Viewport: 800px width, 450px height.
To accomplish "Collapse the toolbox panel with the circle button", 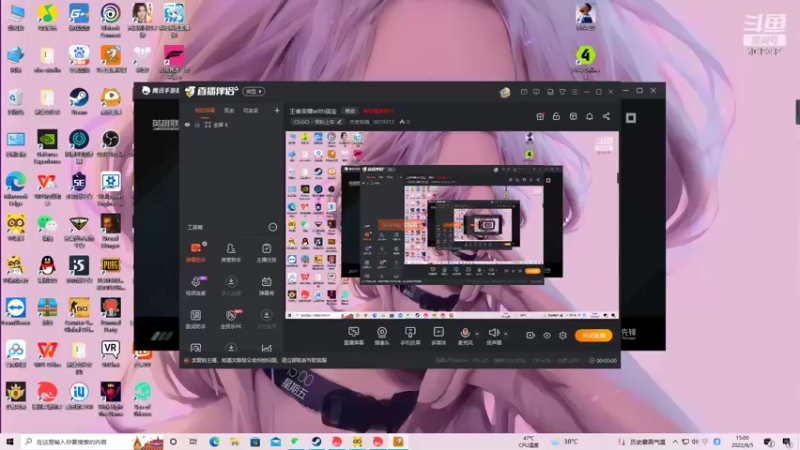I will tap(272, 227).
